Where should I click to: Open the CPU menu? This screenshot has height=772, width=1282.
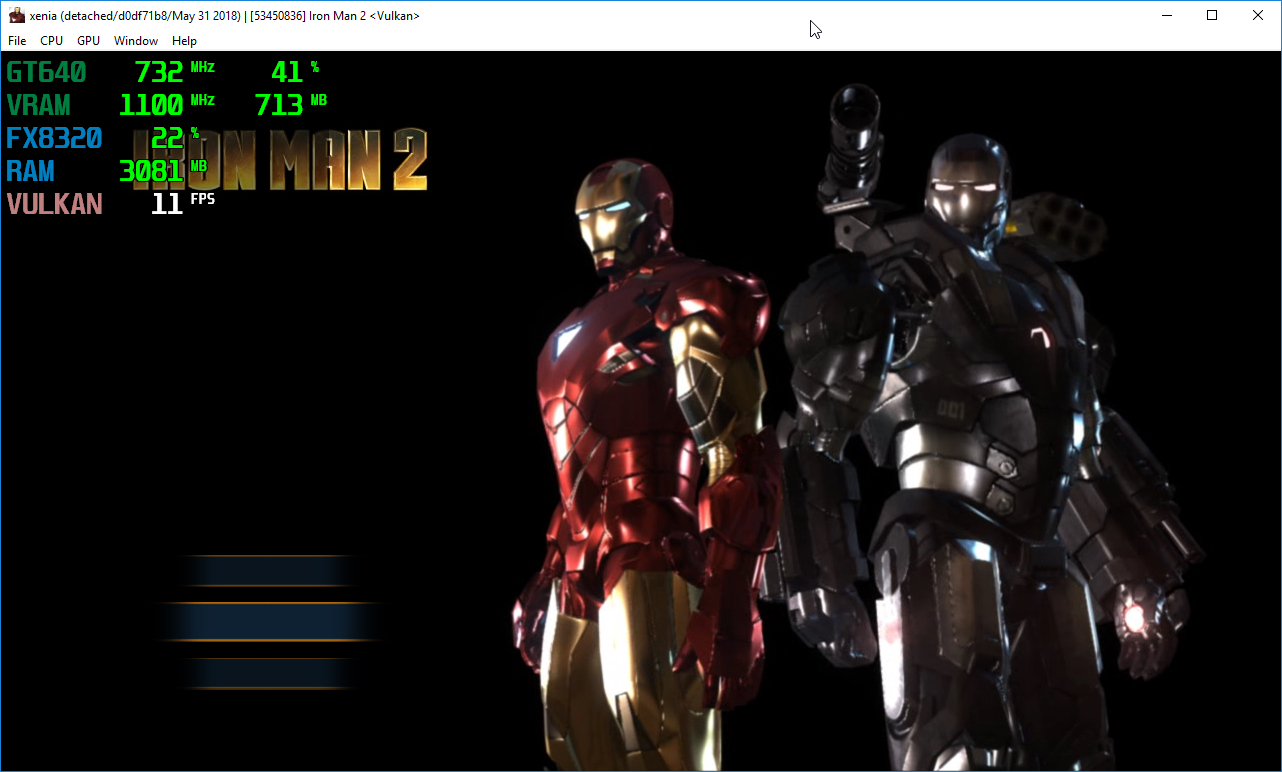pos(51,41)
